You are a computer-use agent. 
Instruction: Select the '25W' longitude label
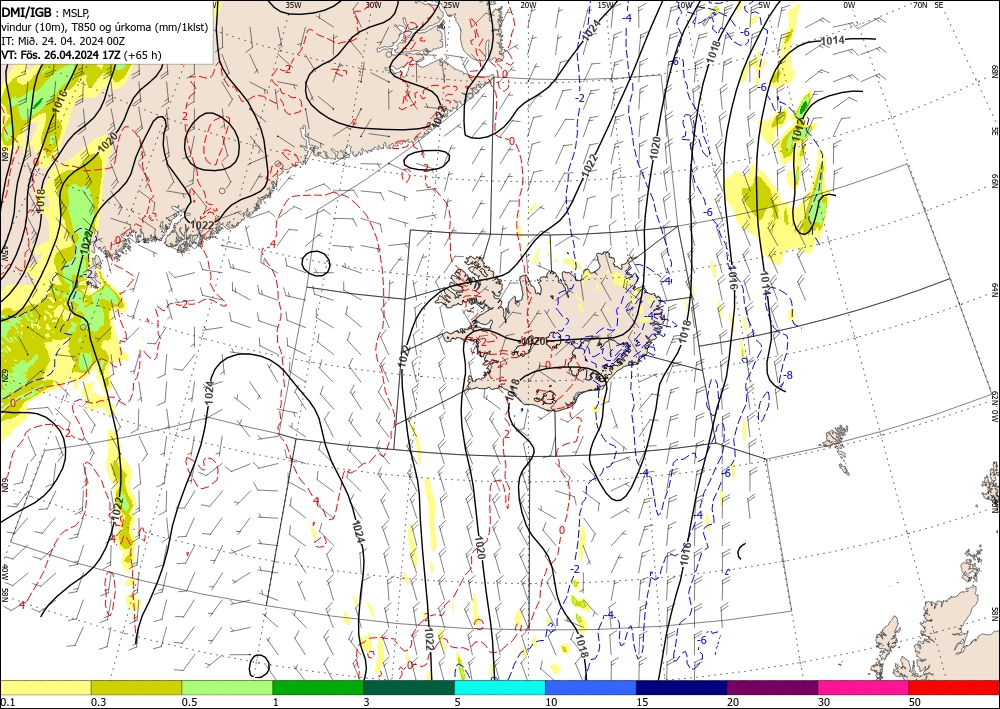[x=451, y=5]
